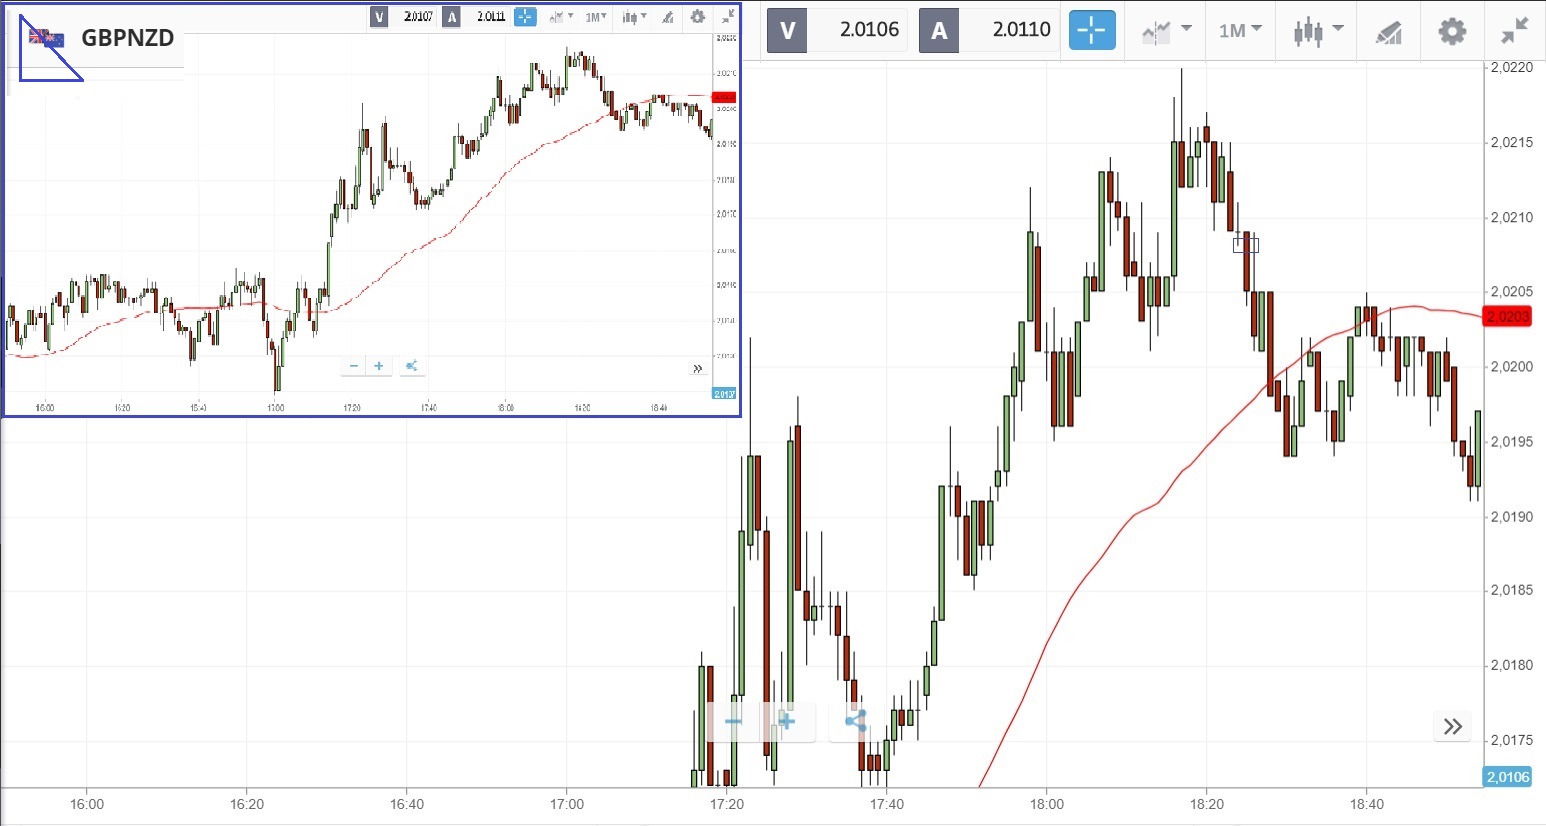Screen dimensions: 1546x826
Task: Open the indicators dropdown in main toolbar
Action: tap(1166, 31)
